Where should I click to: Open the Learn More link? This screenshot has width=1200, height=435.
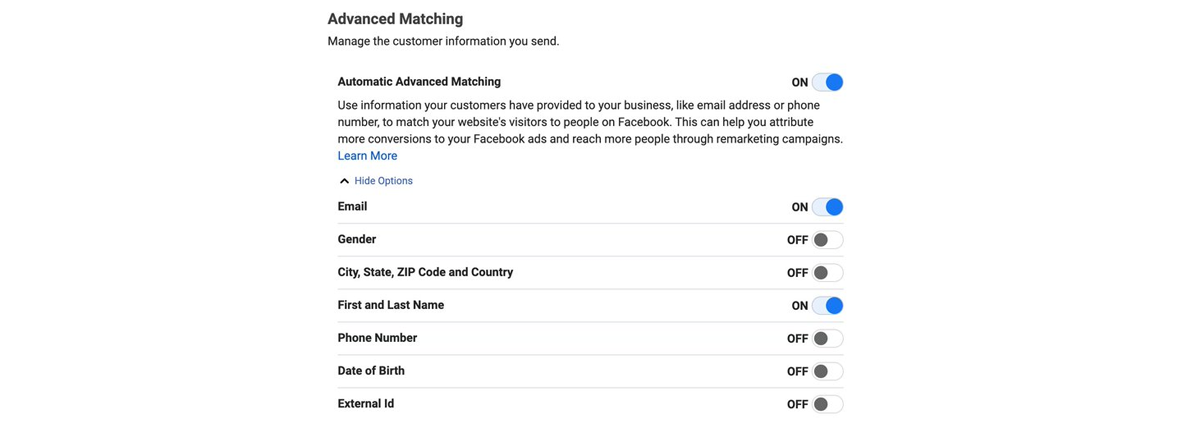(367, 156)
